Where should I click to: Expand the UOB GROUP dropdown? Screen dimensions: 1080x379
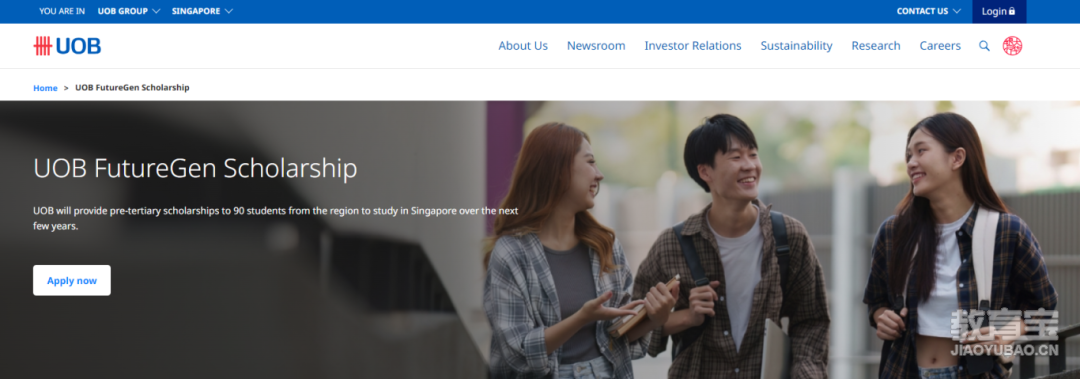tap(129, 11)
